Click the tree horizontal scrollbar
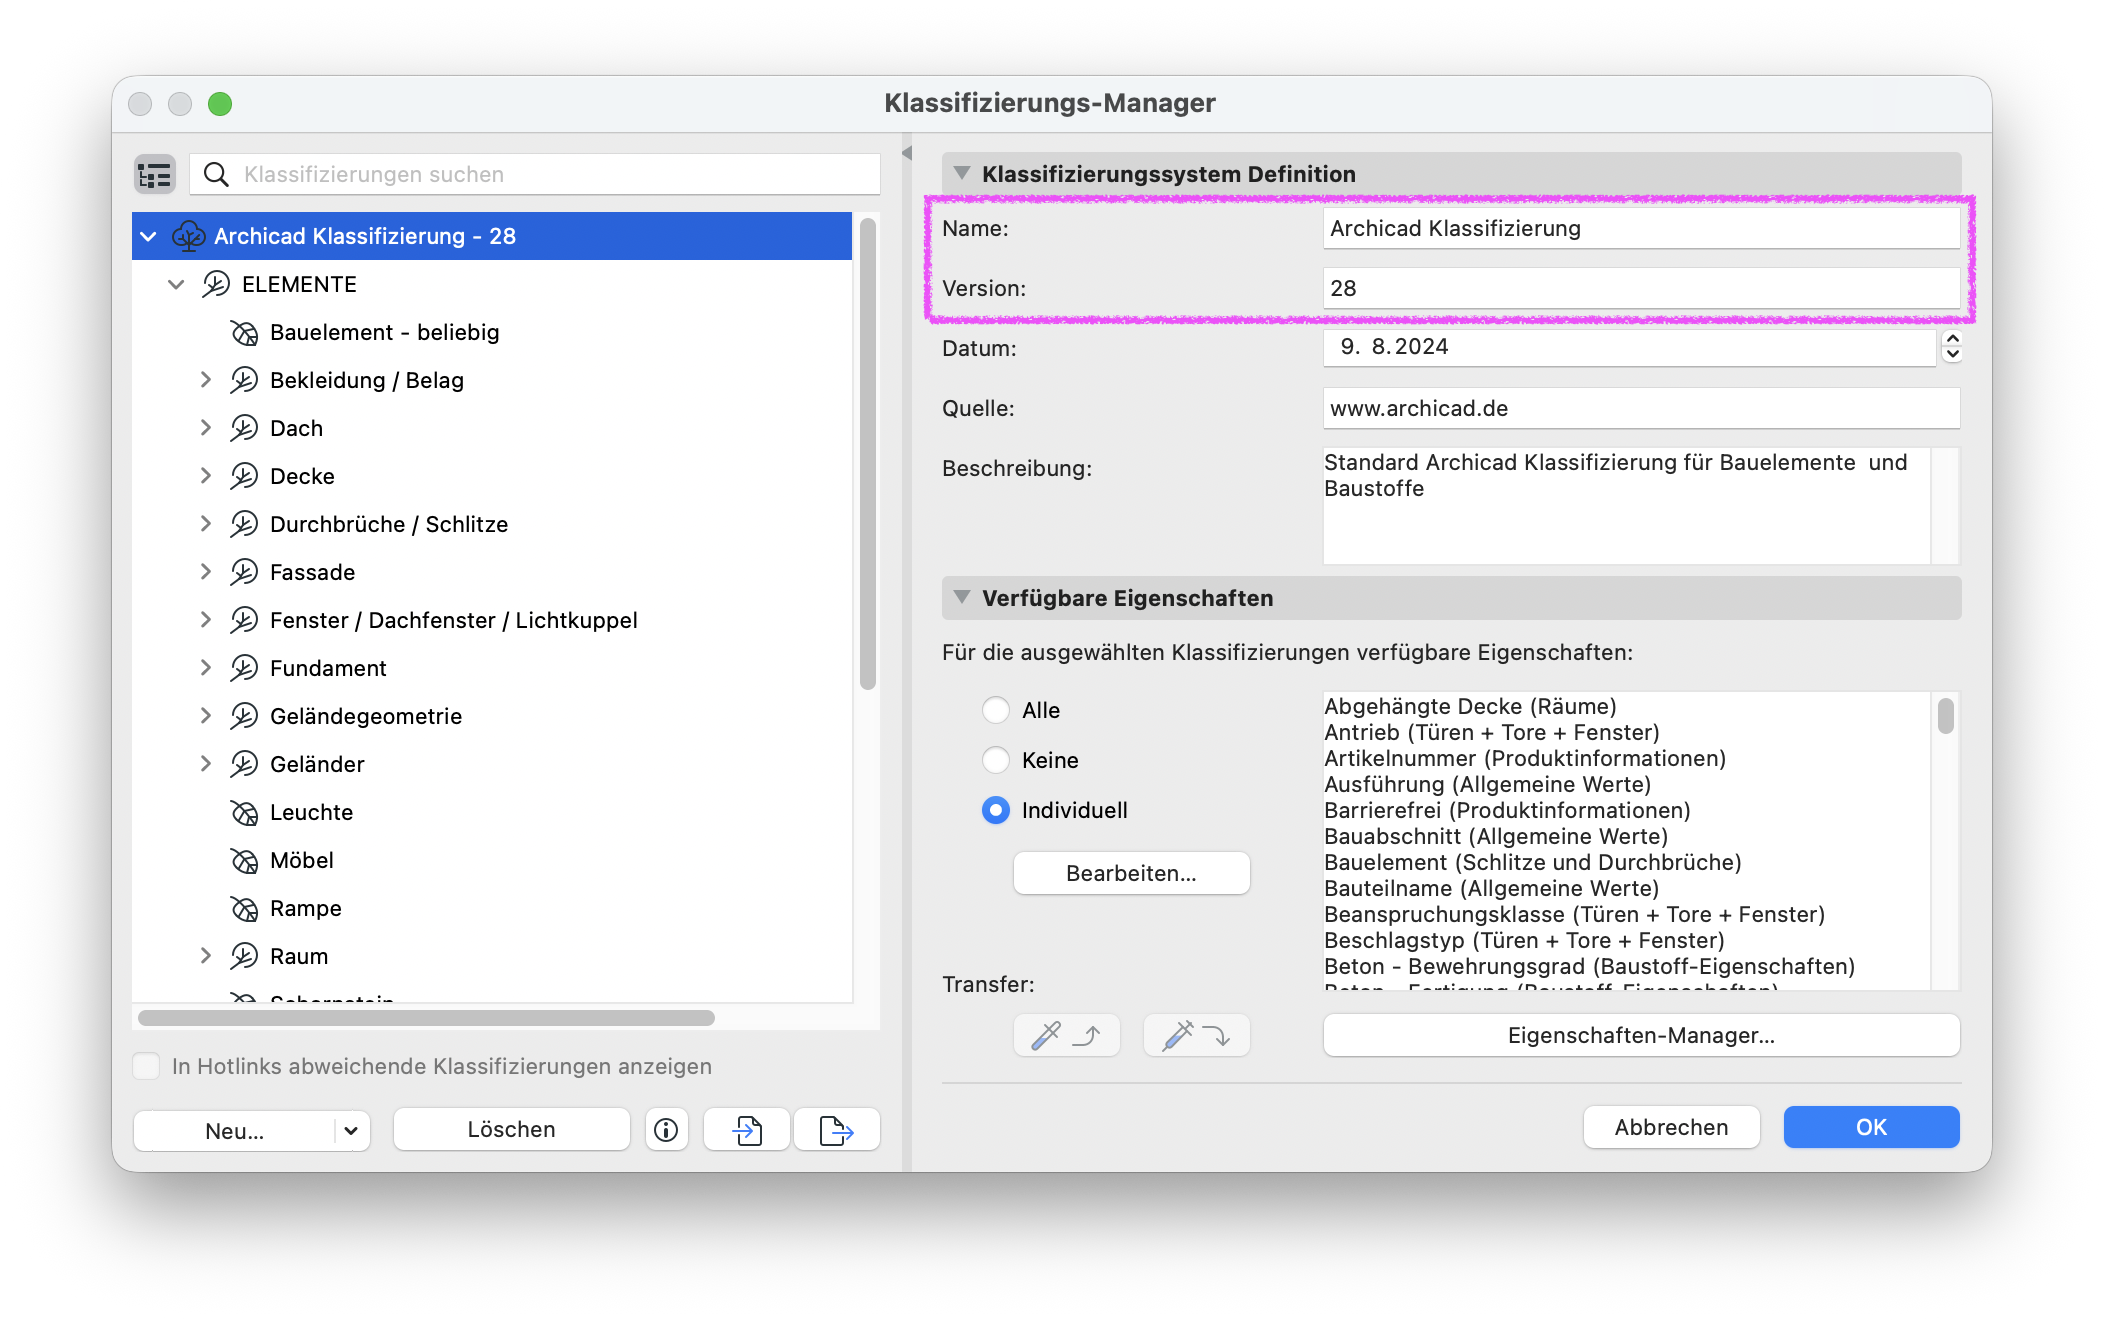 click(427, 1018)
